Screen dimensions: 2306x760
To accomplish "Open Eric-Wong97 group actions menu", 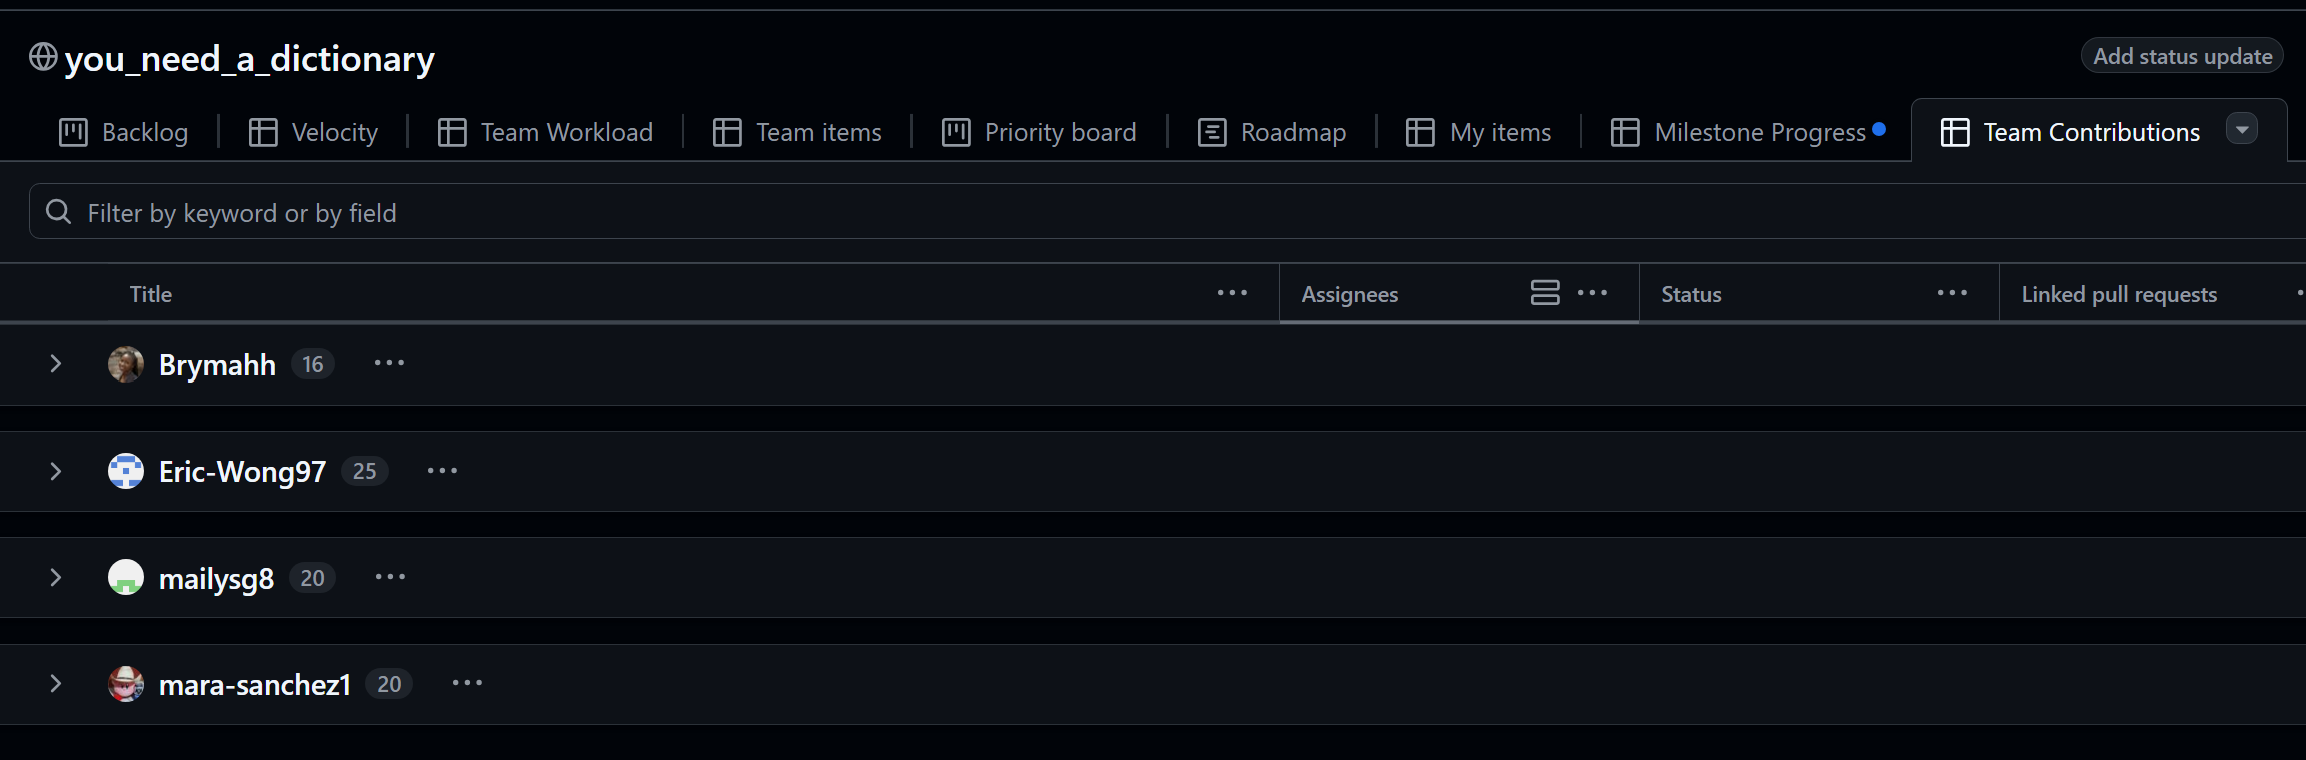I will [x=442, y=471].
